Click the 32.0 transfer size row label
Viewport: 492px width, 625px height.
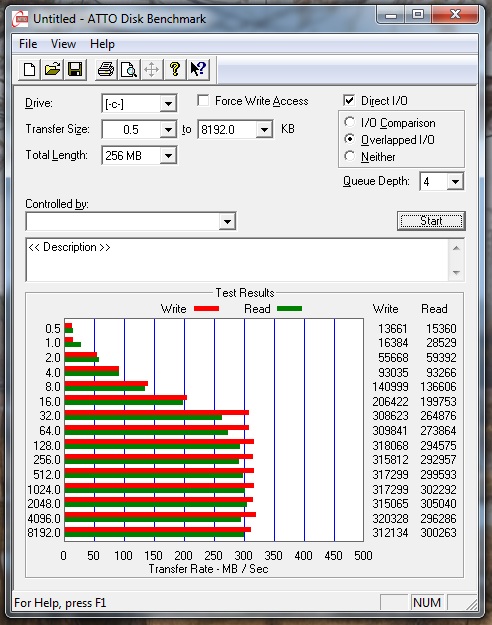coord(50,416)
